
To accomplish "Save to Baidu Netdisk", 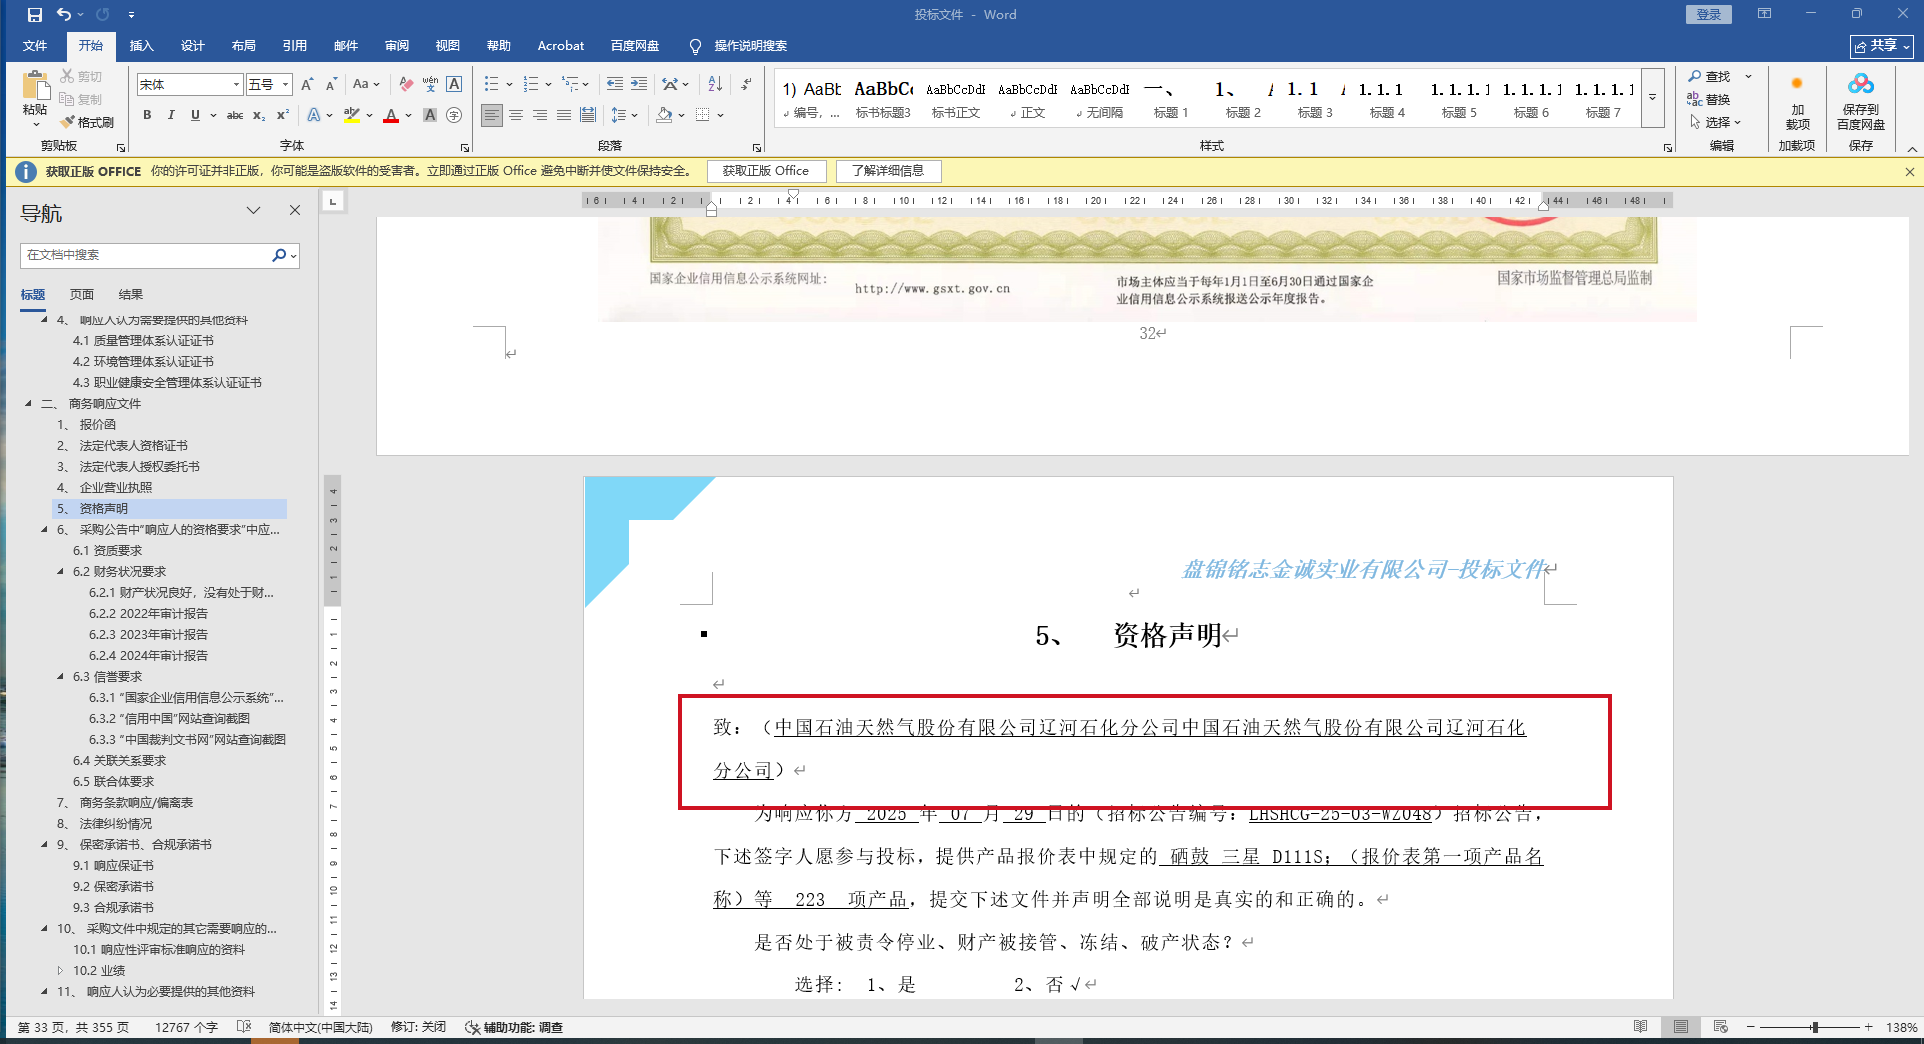I will click(x=1861, y=102).
